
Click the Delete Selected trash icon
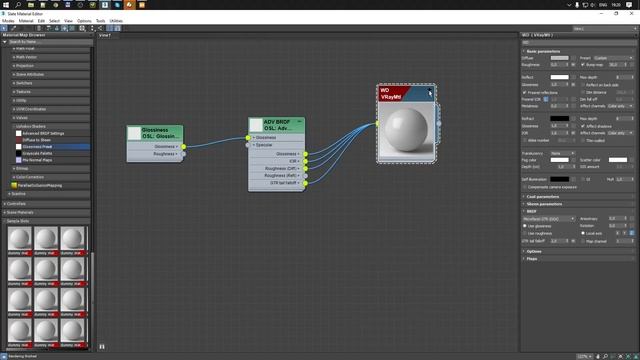coord(39,28)
